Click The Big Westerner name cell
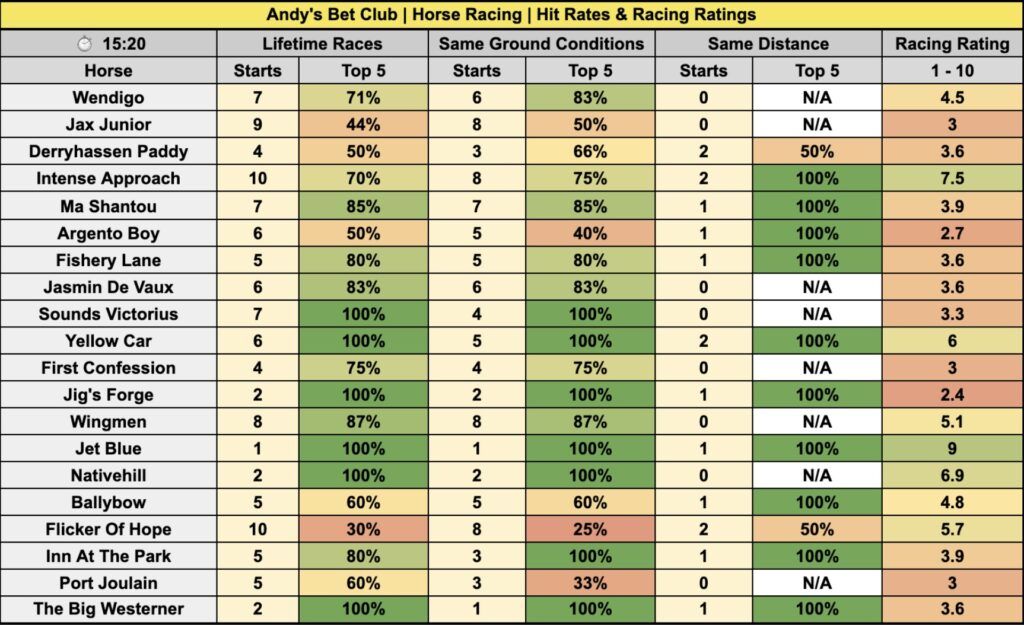The height and width of the screenshot is (625, 1024). pyautogui.click(x=108, y=611)
